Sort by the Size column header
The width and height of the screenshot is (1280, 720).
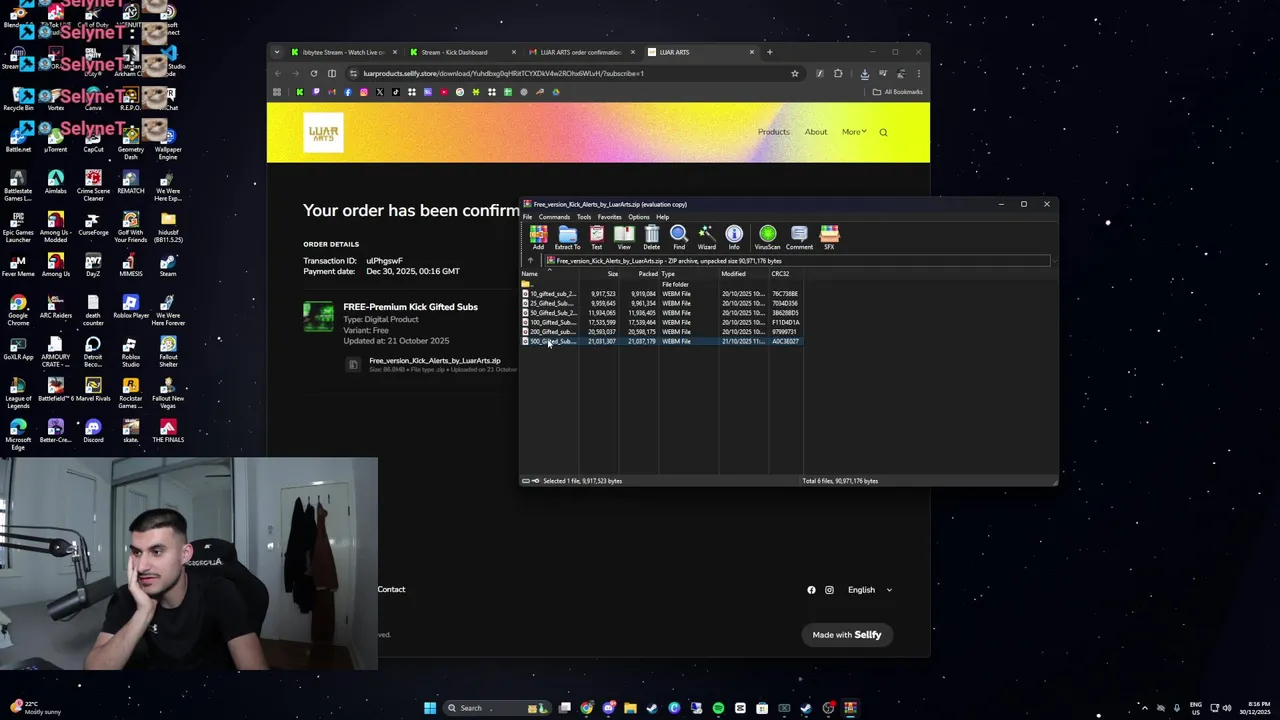(x=599, y=274)
